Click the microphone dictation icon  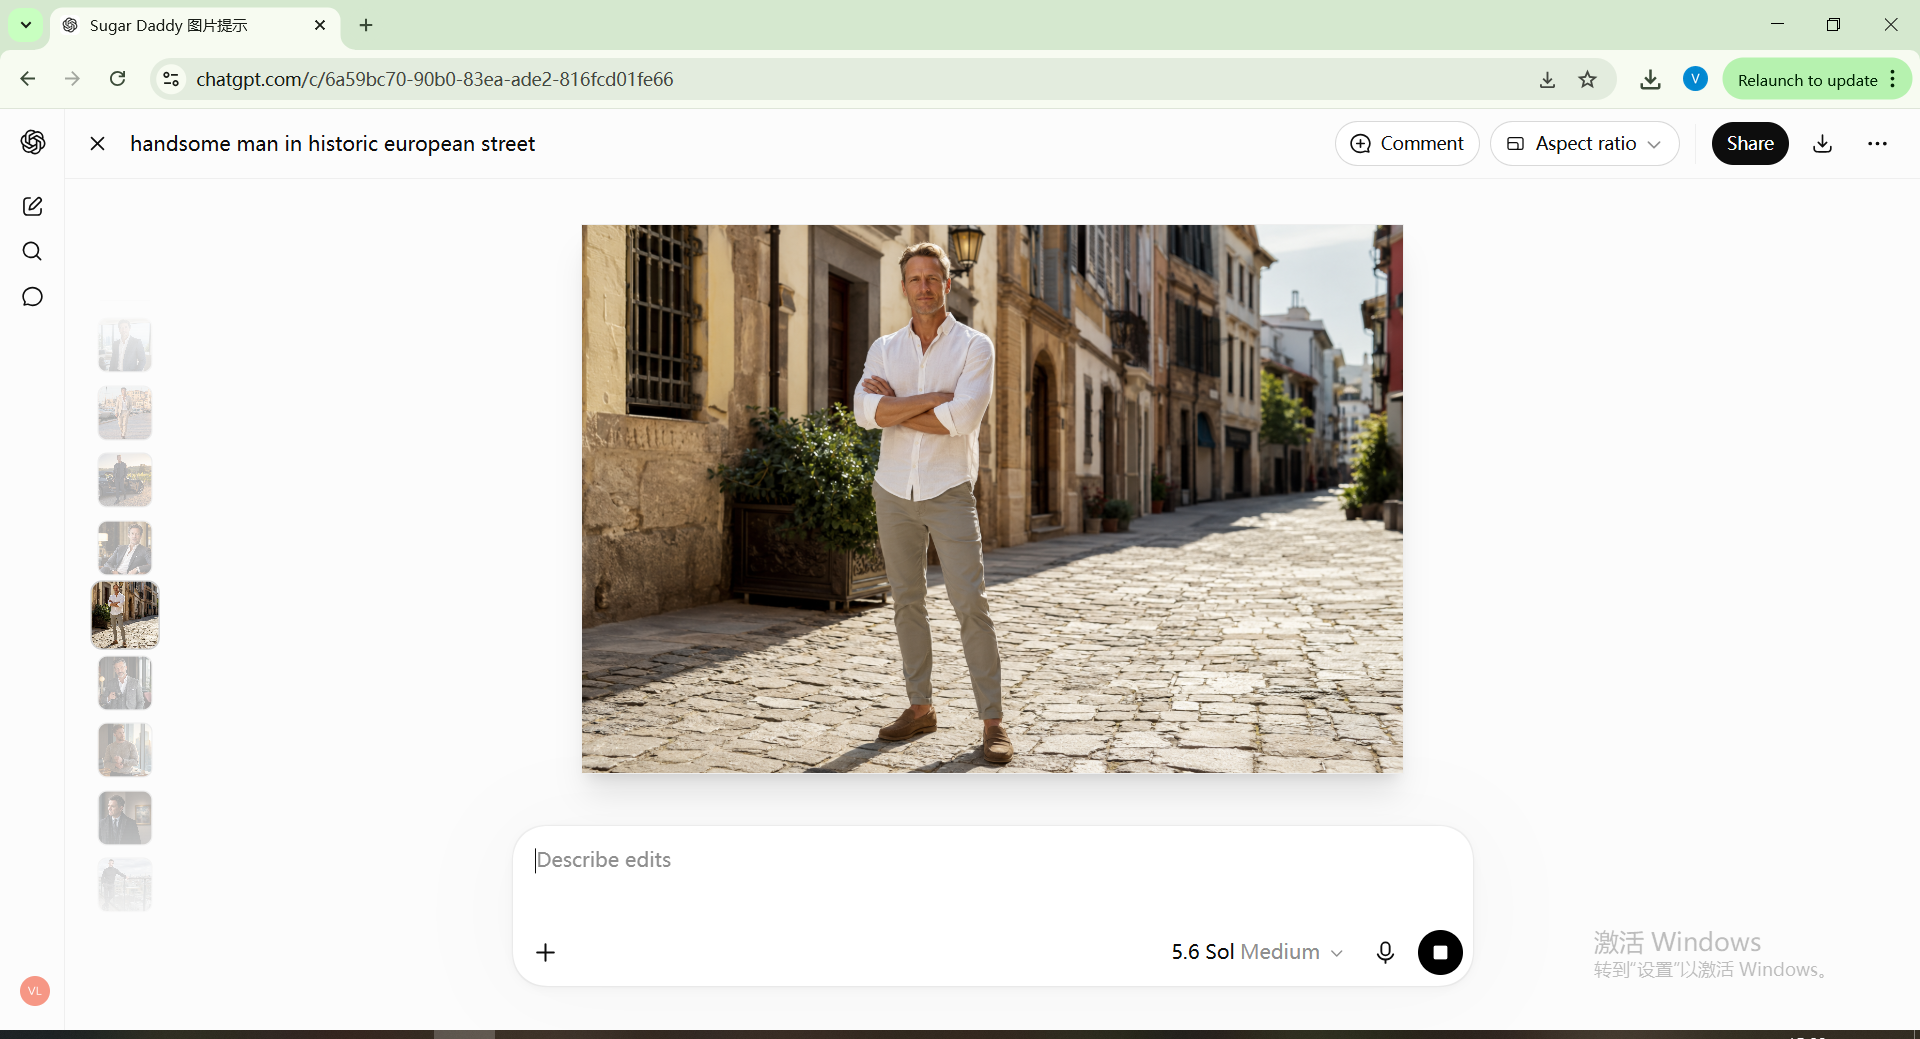(x=1385, y=952)
